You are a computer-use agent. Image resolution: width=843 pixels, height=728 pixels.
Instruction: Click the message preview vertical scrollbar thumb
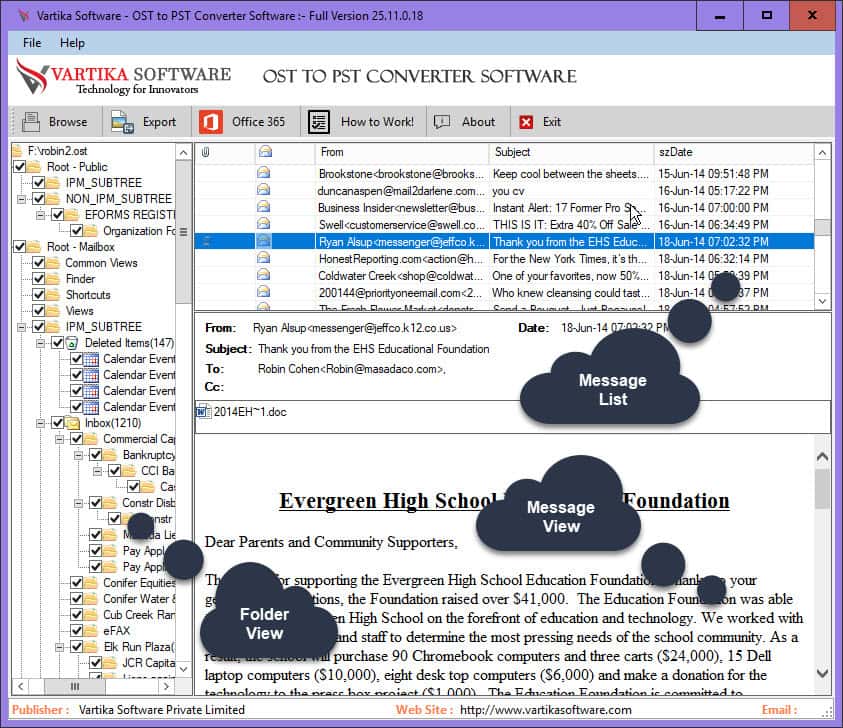pos(822,489)
